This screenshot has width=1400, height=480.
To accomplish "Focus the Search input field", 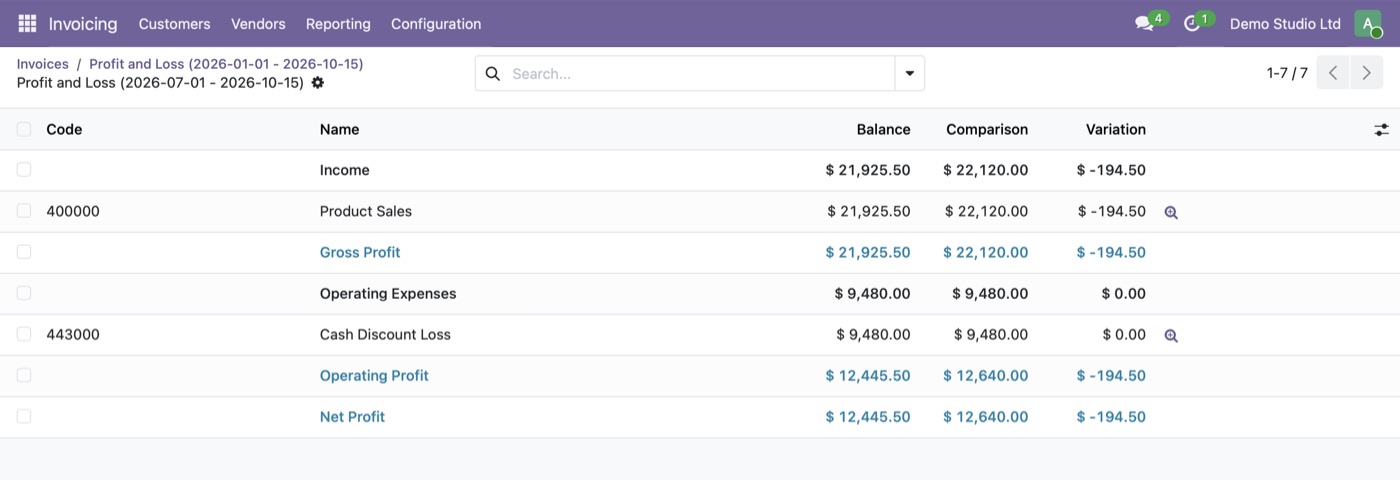I will tap(698, 73).
